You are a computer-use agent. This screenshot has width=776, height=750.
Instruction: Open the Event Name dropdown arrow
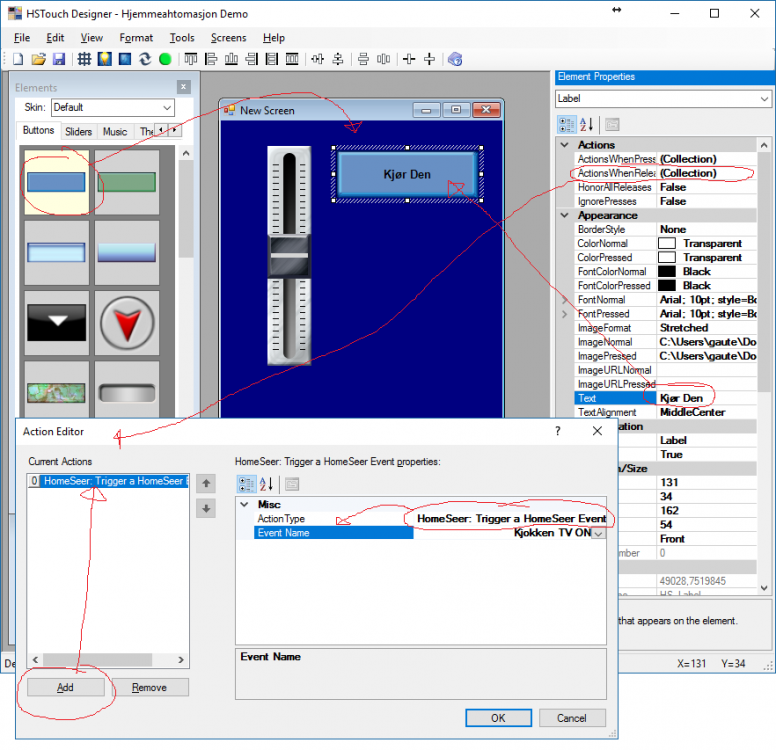coord(598,534)
